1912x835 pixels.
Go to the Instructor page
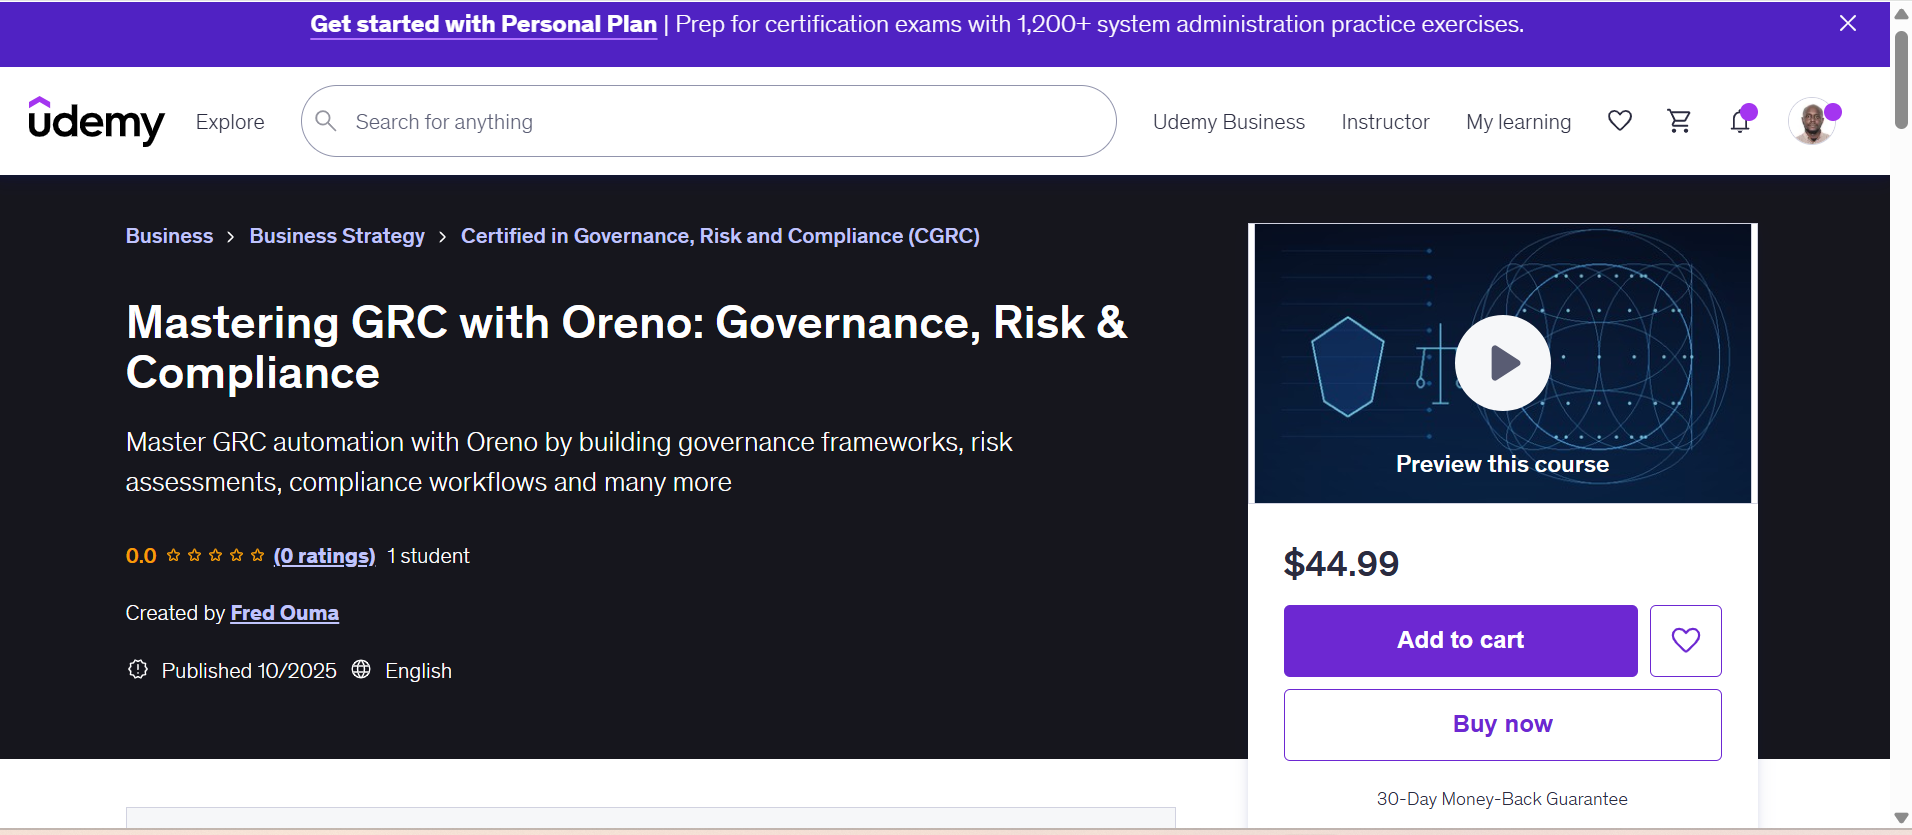1385,122
